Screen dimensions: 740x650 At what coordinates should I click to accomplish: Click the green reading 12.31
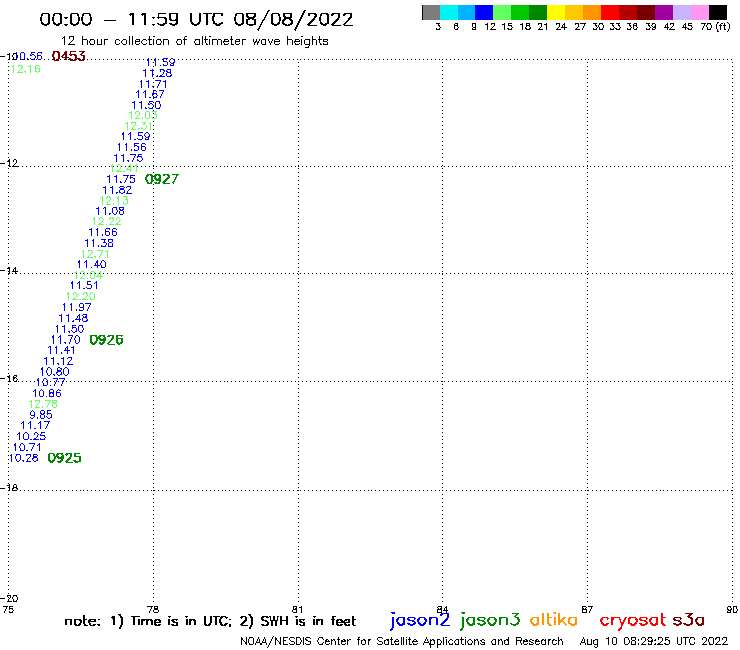point(139,126)
